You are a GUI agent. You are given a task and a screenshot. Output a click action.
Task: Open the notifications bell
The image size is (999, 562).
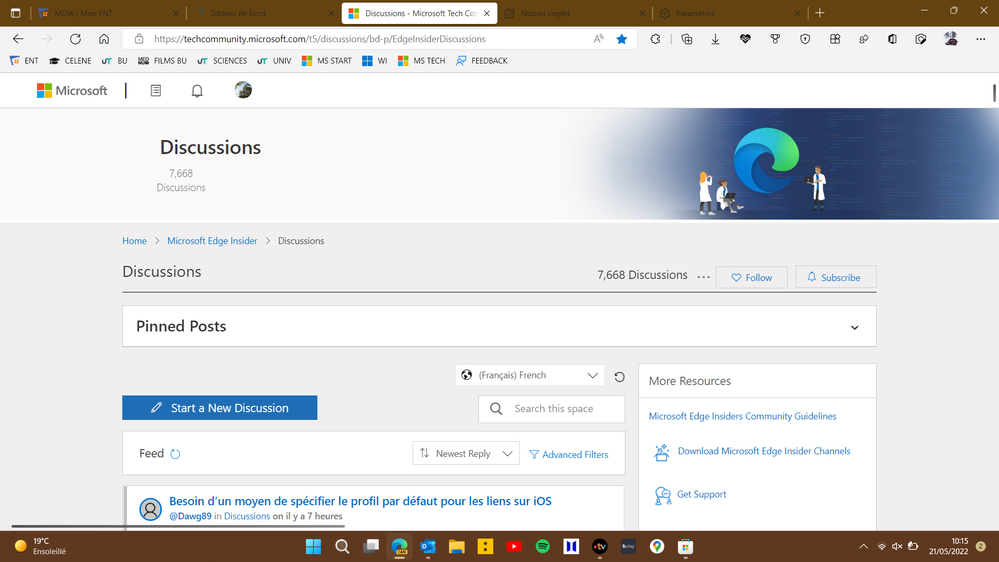(197, 90)
